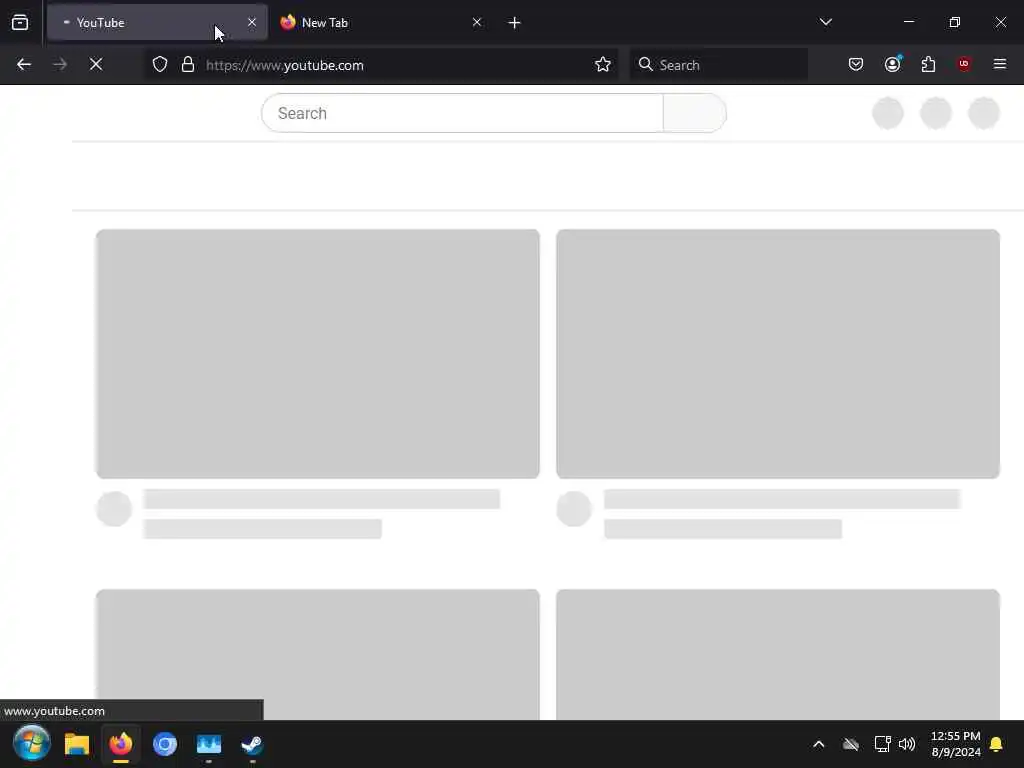Viewport: 1024px width, 768px height.
Task: Expand the list all tabs dropdown
Action: click(825, 22)
